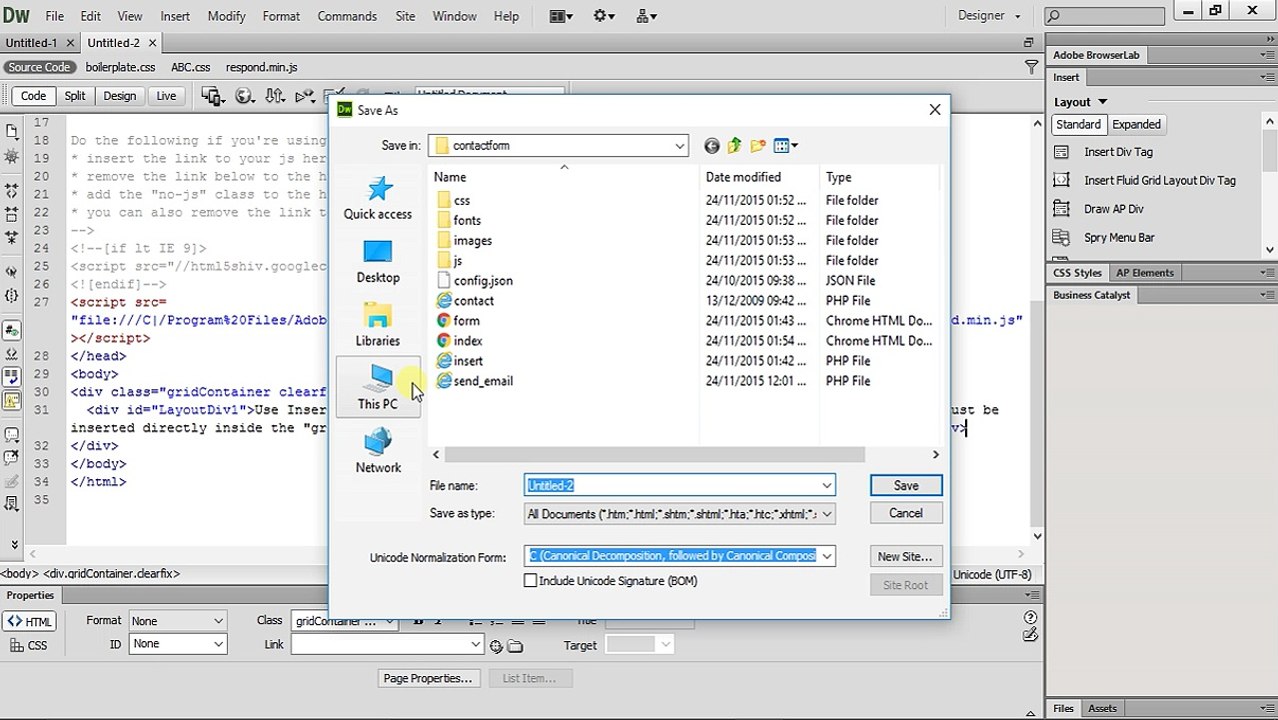Click the Select Parent Tag icon in coding toolbar

tap(12, 271)
